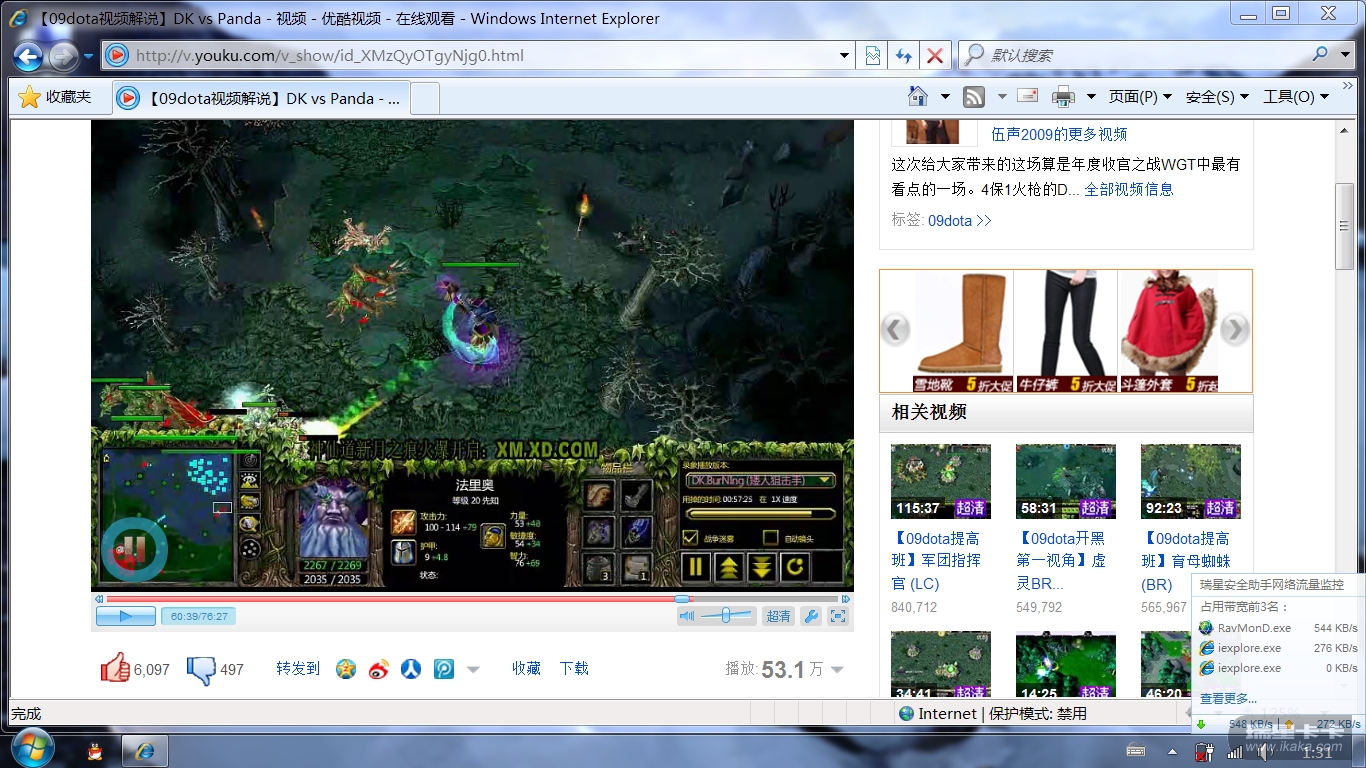This screenshot has height=768, width=1366.
Task: Share to Qzone via the star icon
Action: (346, 669)
